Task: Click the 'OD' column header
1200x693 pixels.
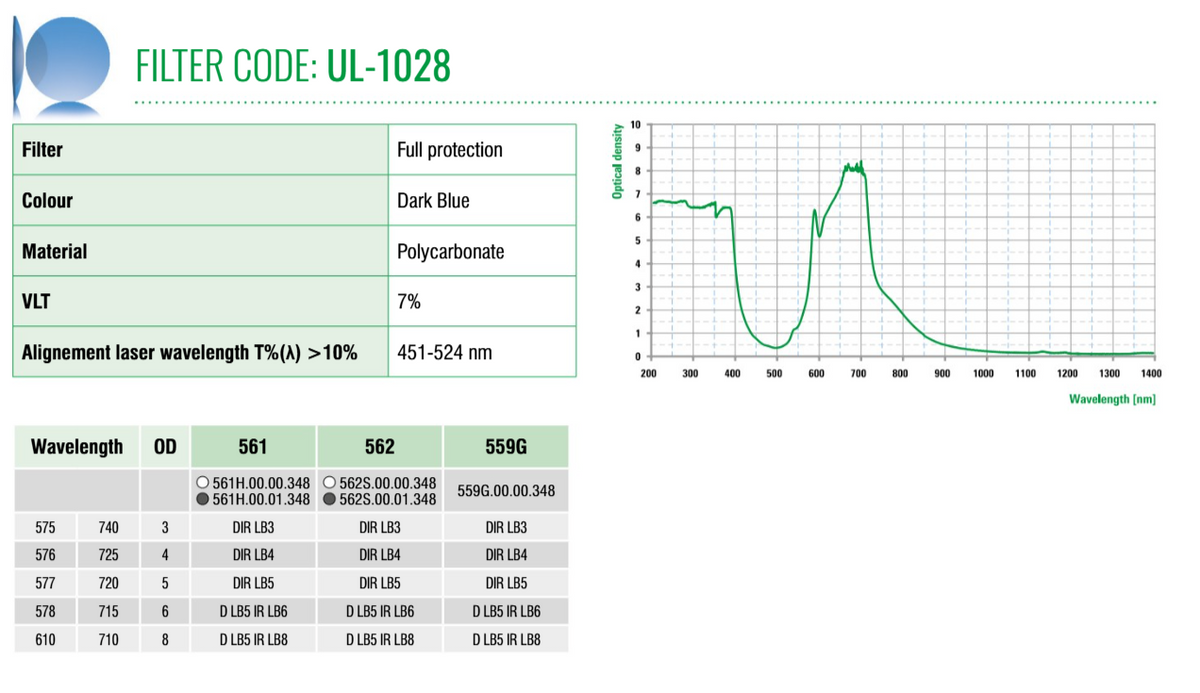Action: click(165, 447)
